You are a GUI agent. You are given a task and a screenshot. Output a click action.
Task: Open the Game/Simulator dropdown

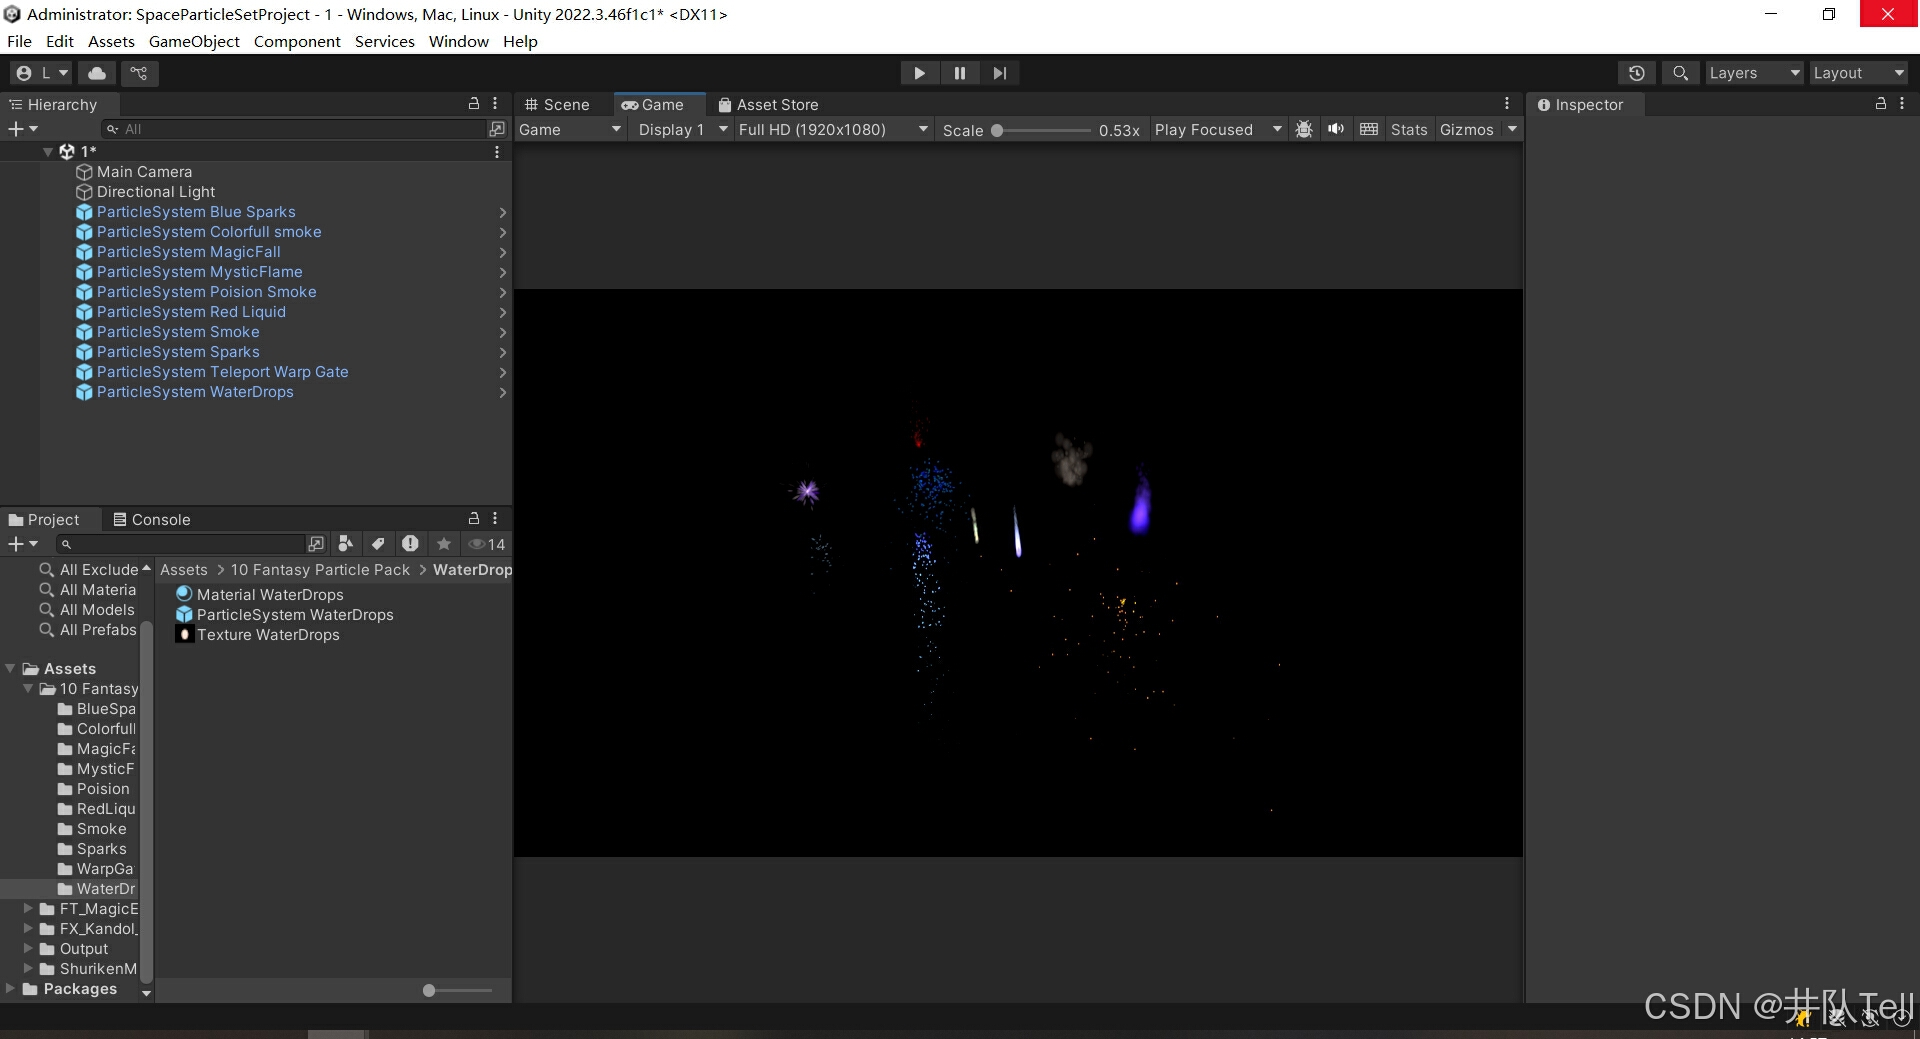[570, 130]
